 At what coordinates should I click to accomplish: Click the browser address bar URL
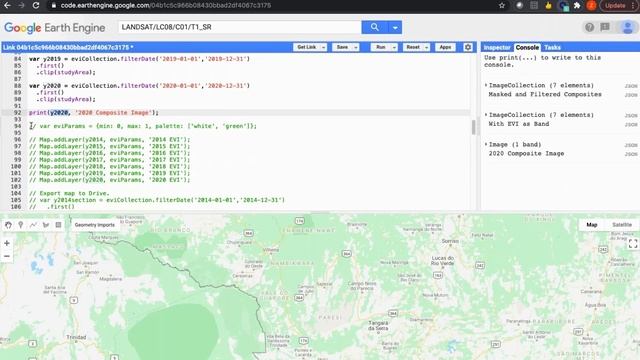166,6
